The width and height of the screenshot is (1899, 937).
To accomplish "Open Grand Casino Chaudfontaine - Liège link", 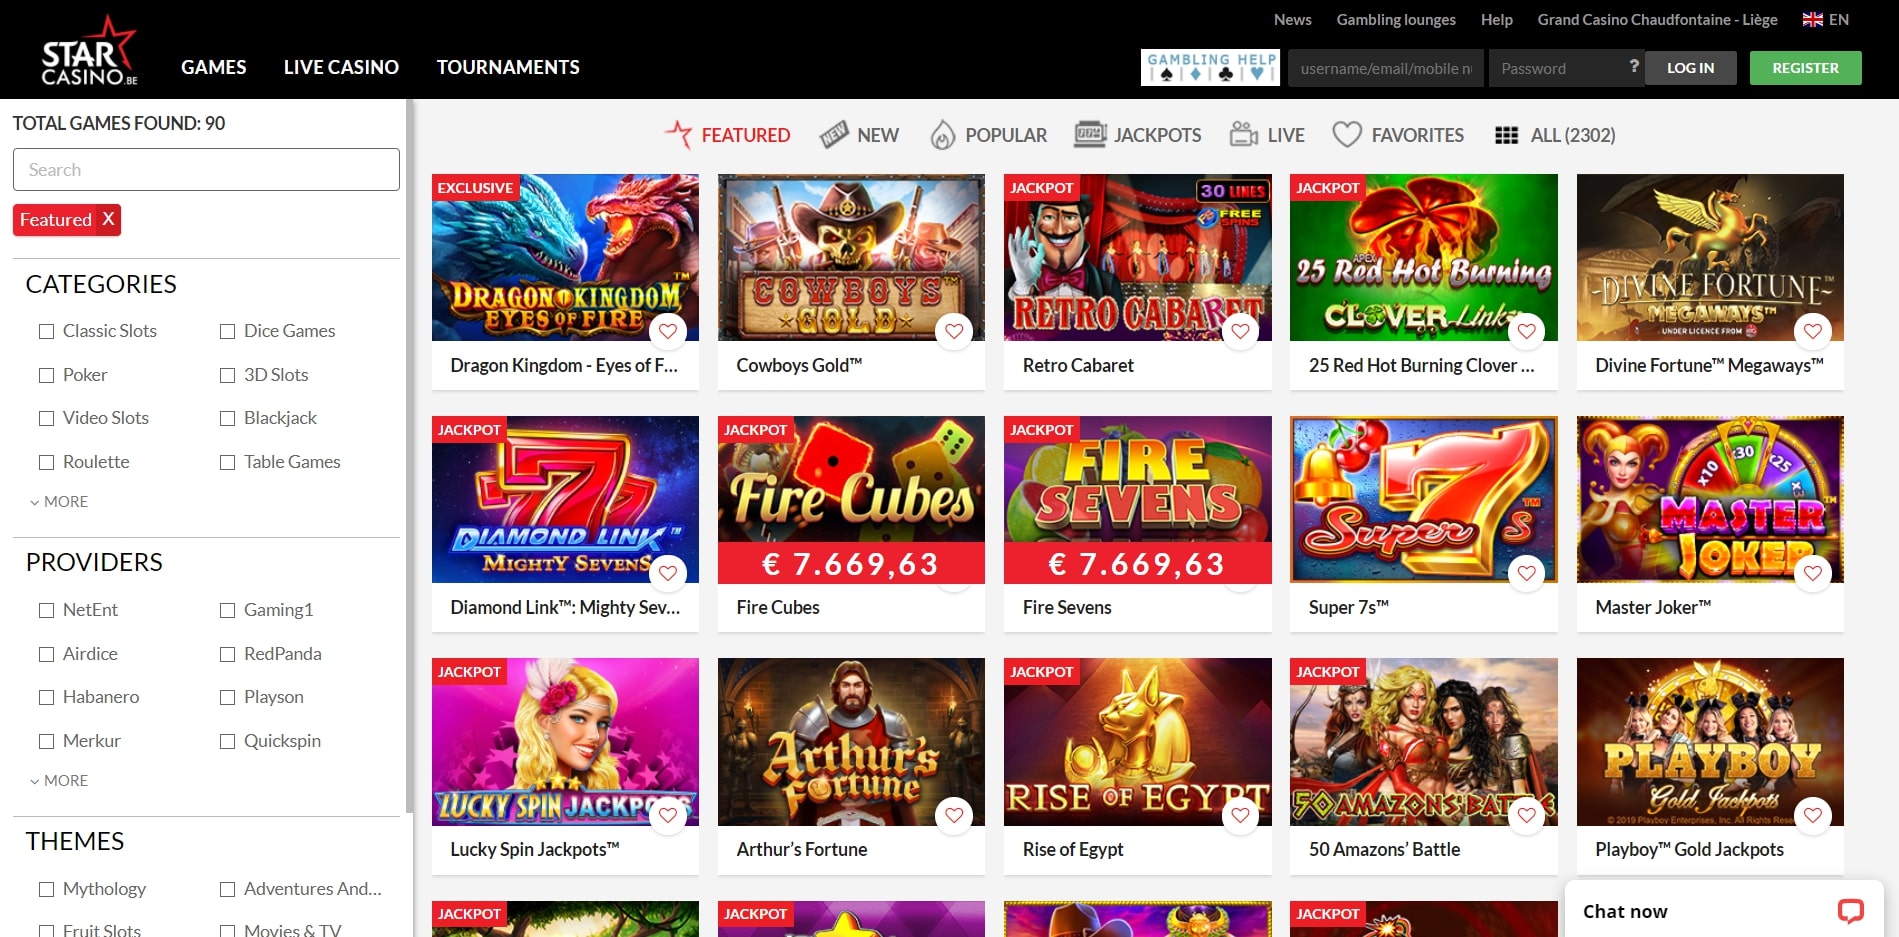I will pyautogui.click(x=1657, y=19).
